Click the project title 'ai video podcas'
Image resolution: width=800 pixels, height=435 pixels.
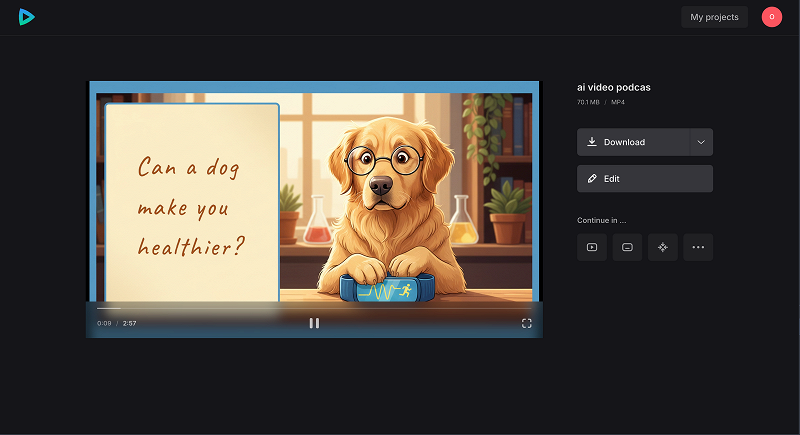pos(614,88)
